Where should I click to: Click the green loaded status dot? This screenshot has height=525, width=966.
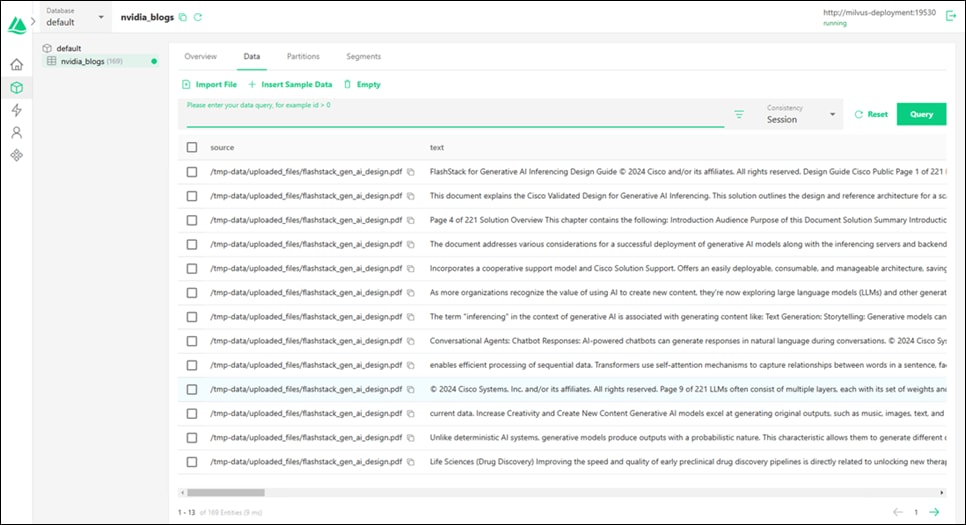pos(154,61)
